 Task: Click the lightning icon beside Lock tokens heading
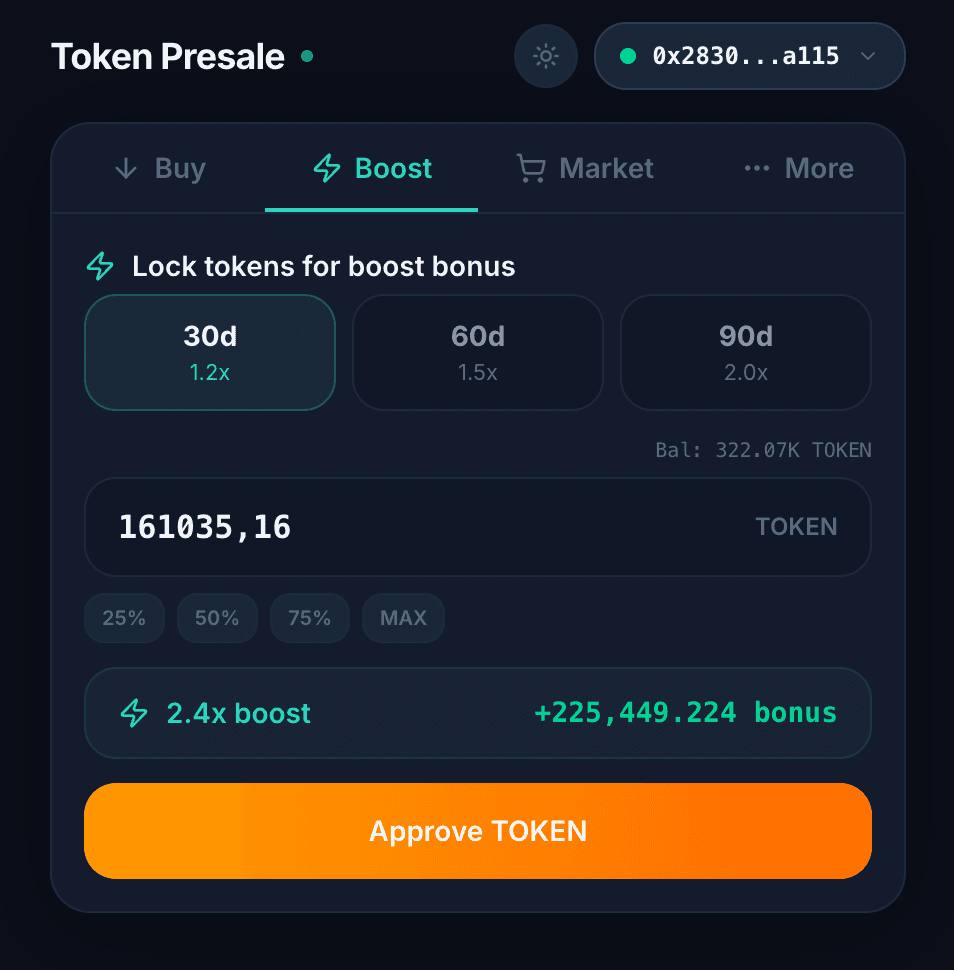pyautogui.click(x=100, y=266)
